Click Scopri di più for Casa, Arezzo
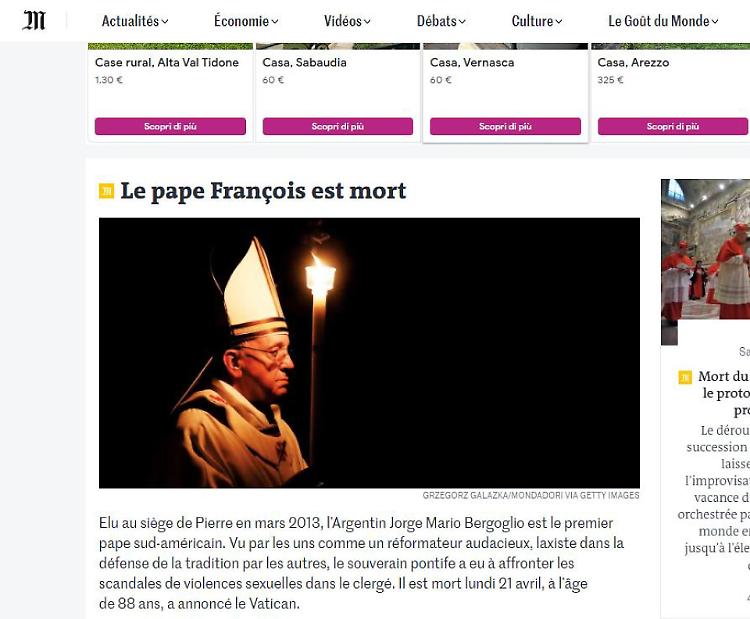The height and width of the screenshot is (619, 750). pos(673,126)
